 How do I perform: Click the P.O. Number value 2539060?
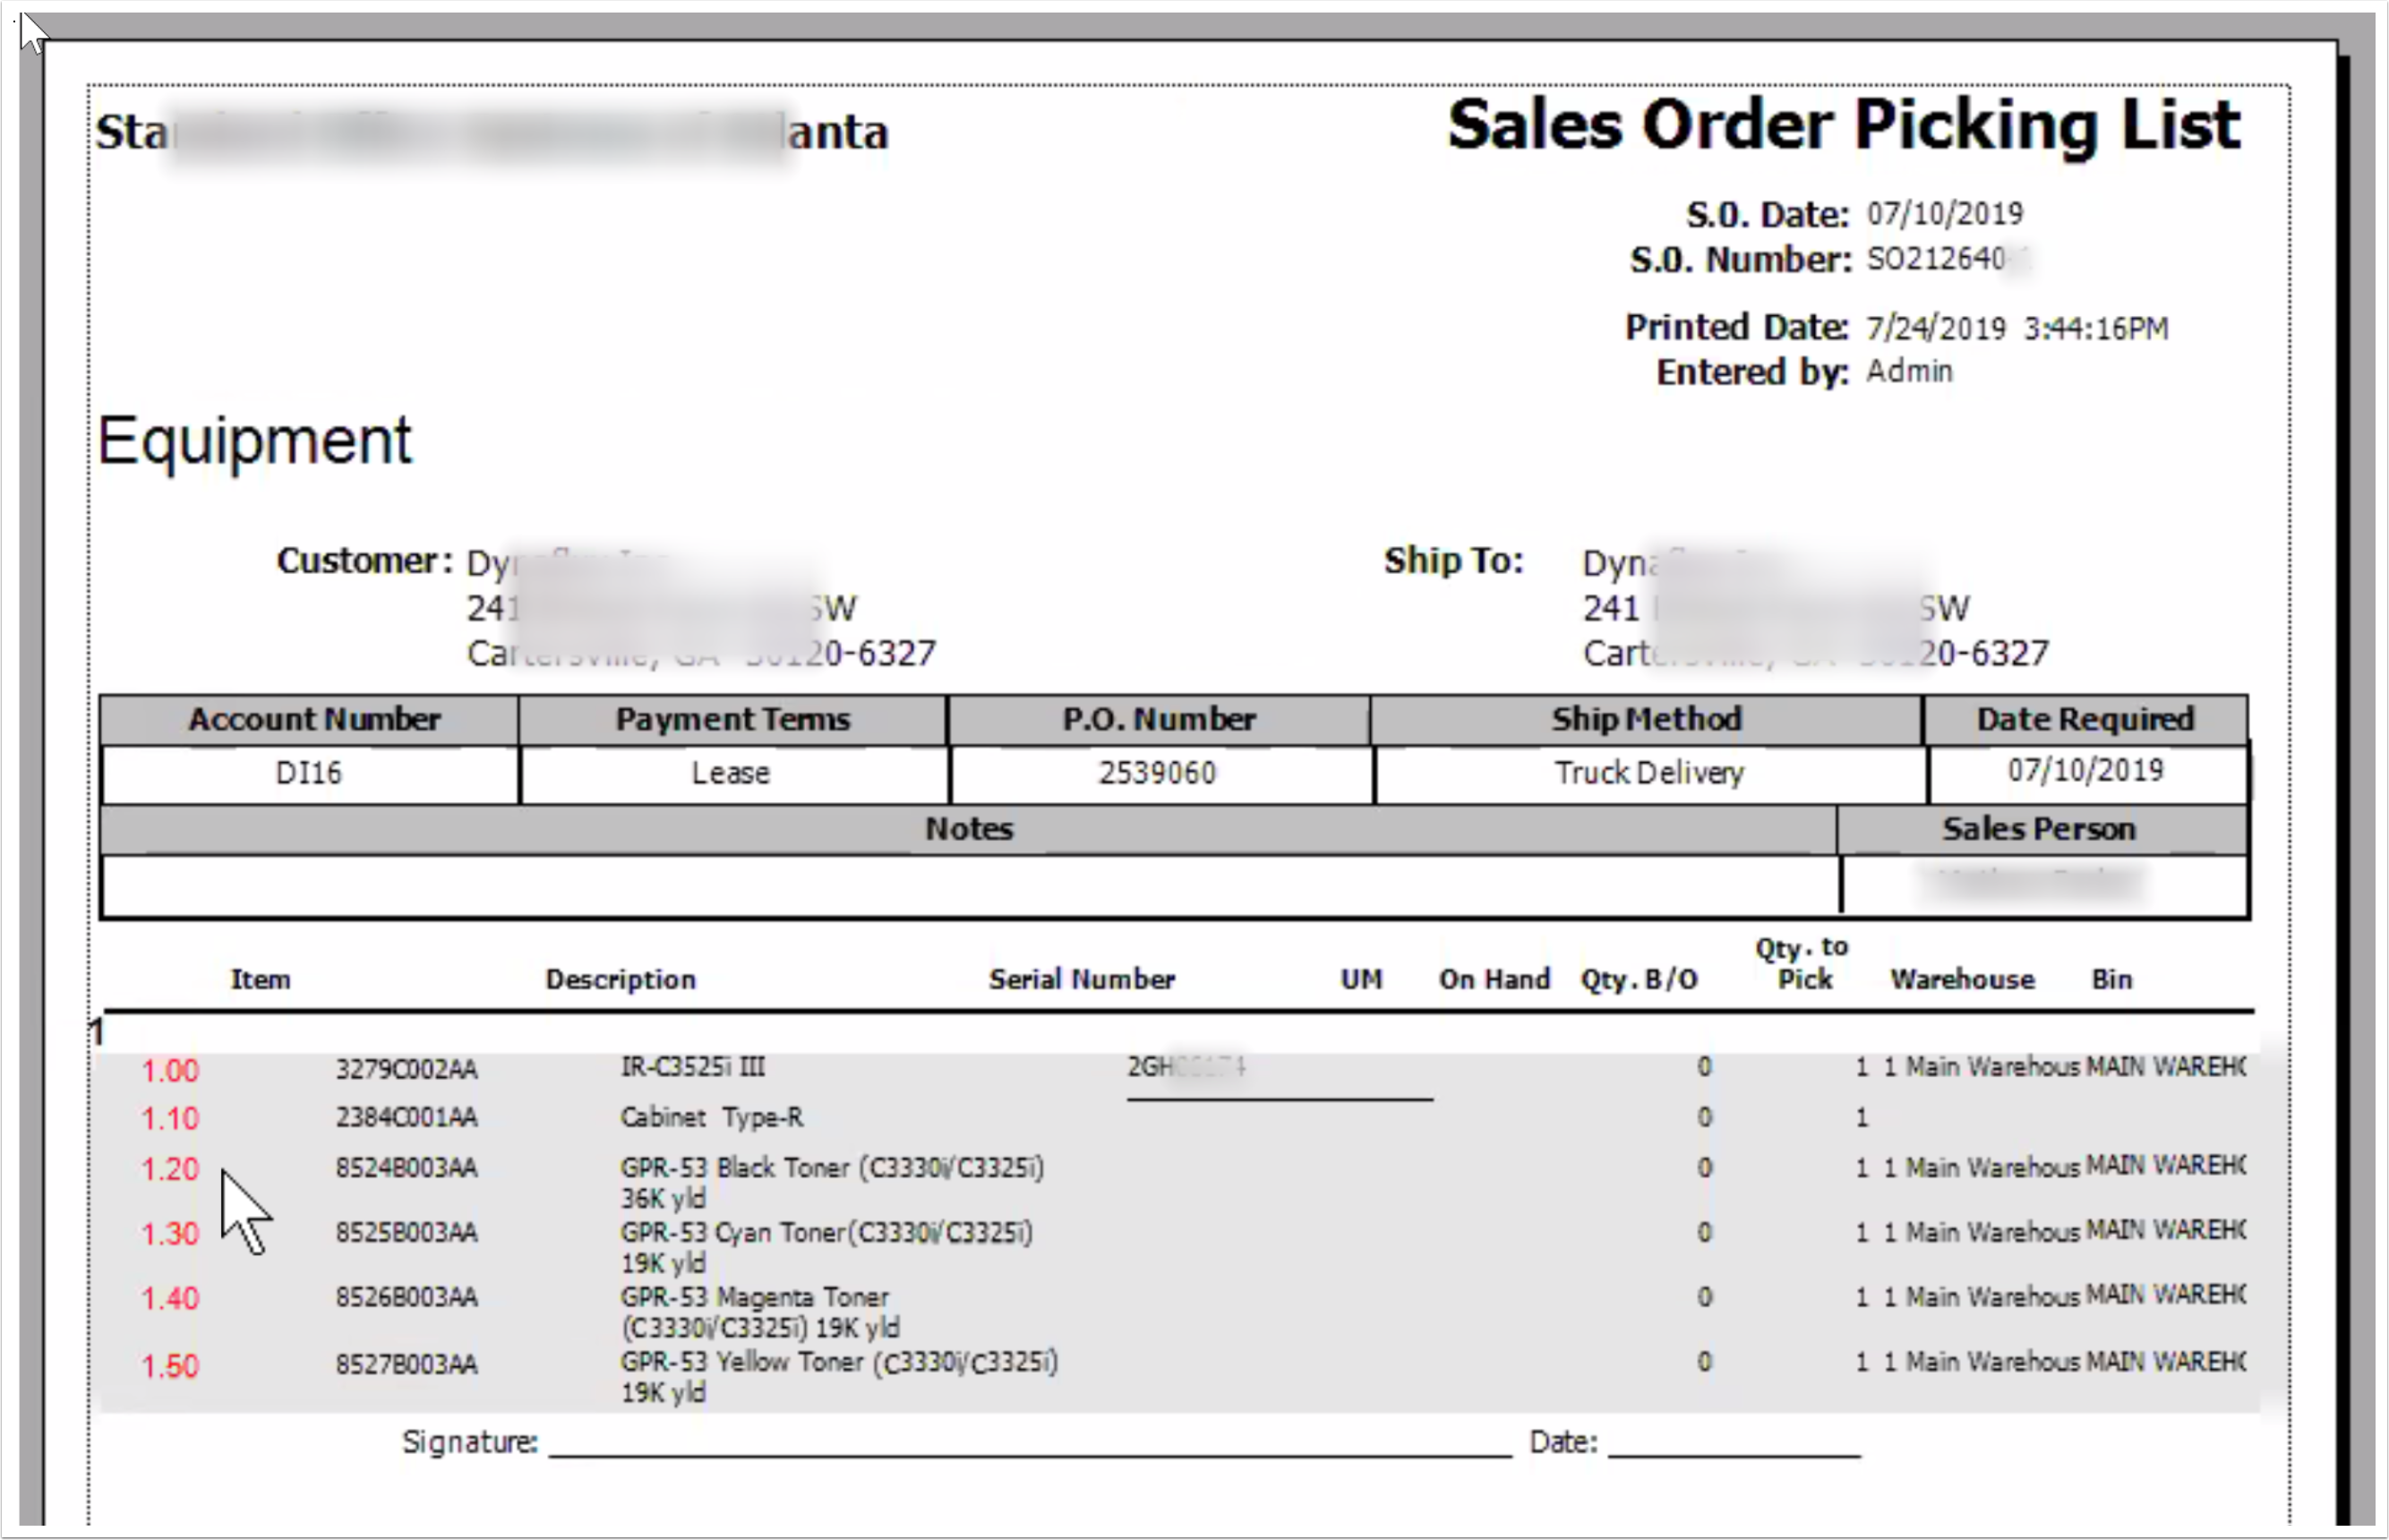1157,773
